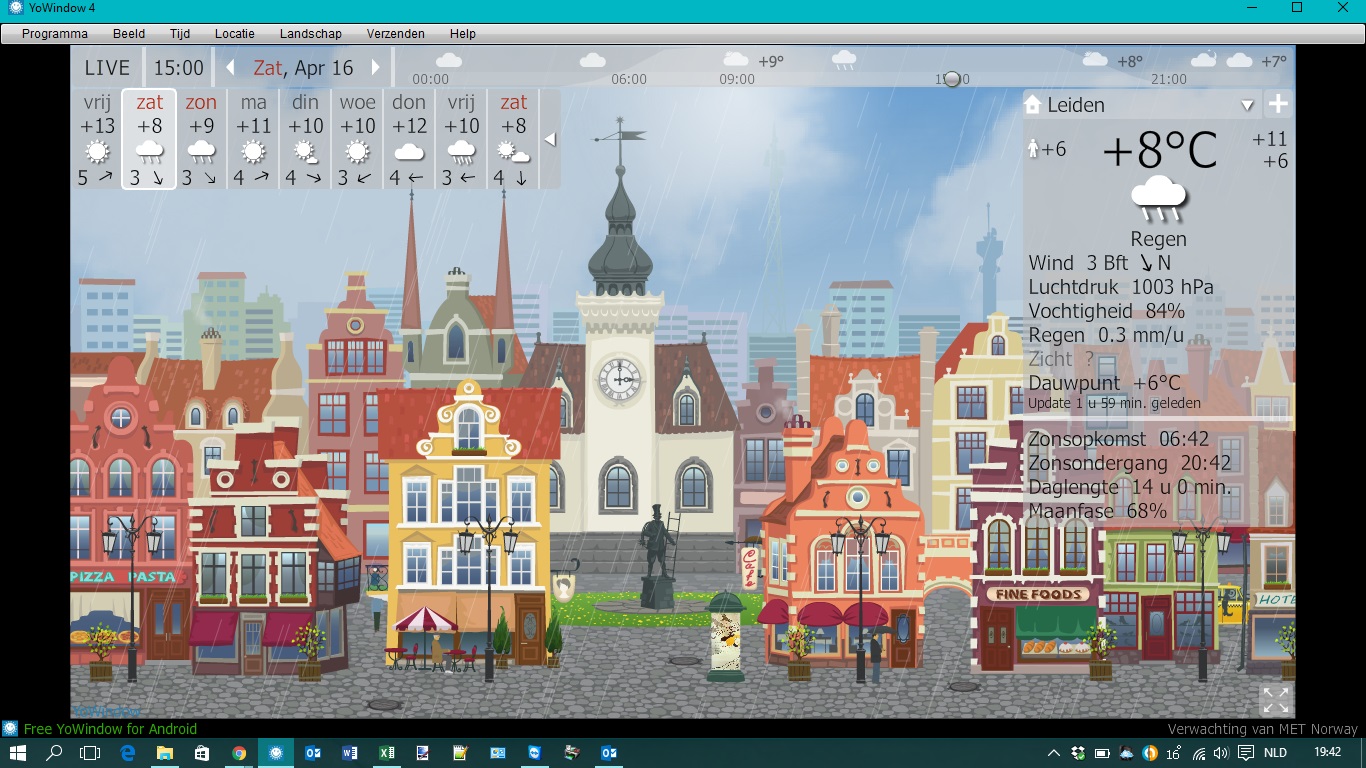
Task: Toggle LIVE time mode
Action: tap(107, 68)
